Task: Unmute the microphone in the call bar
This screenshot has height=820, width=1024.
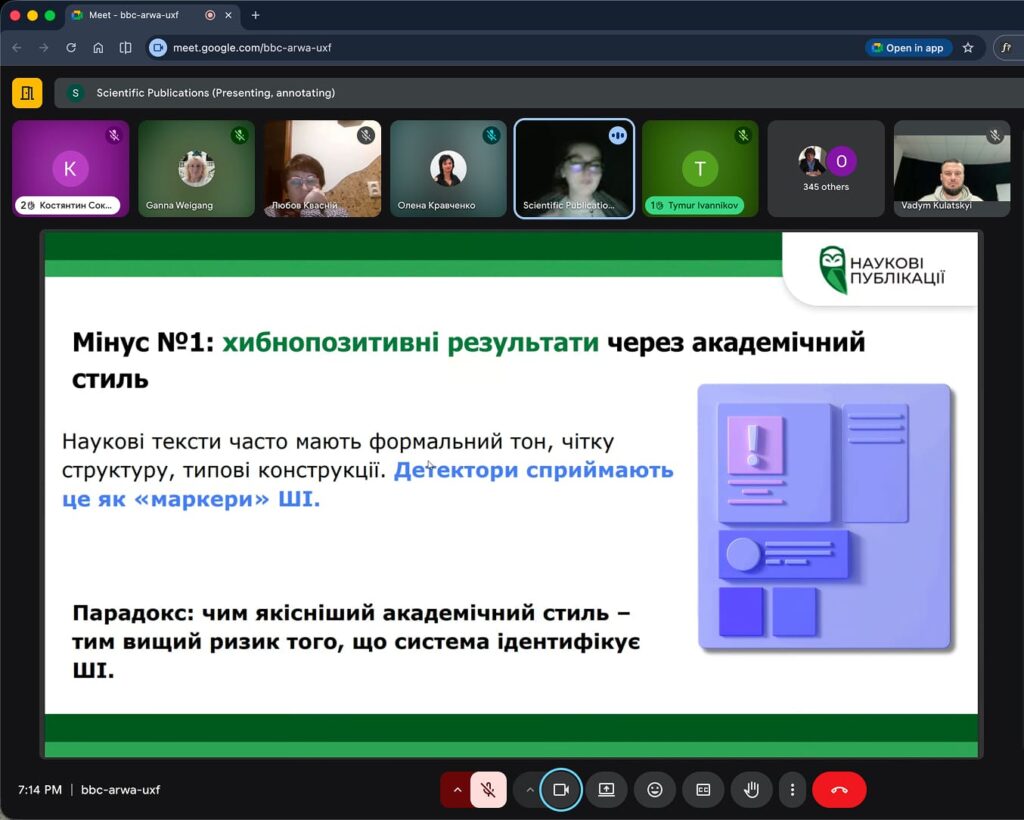Action: click(x=488, y=789)
